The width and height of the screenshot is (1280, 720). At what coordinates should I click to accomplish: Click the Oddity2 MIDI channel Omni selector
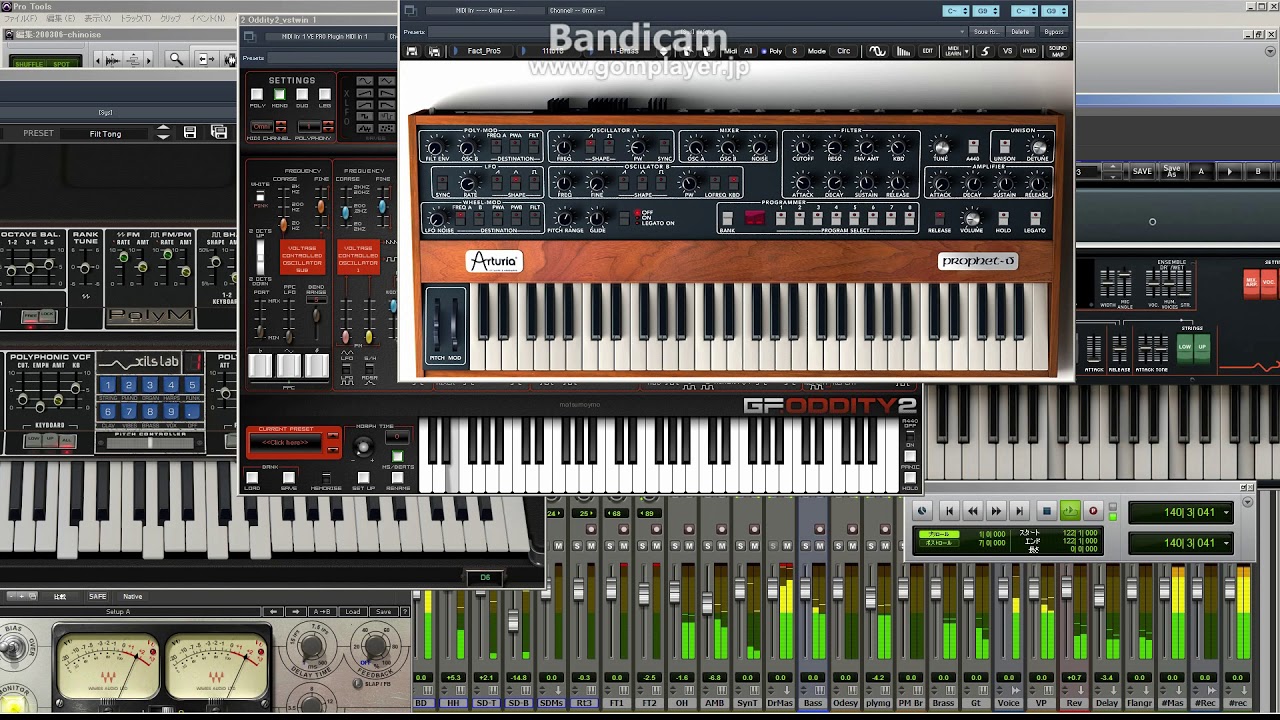(x=261, y=127)
